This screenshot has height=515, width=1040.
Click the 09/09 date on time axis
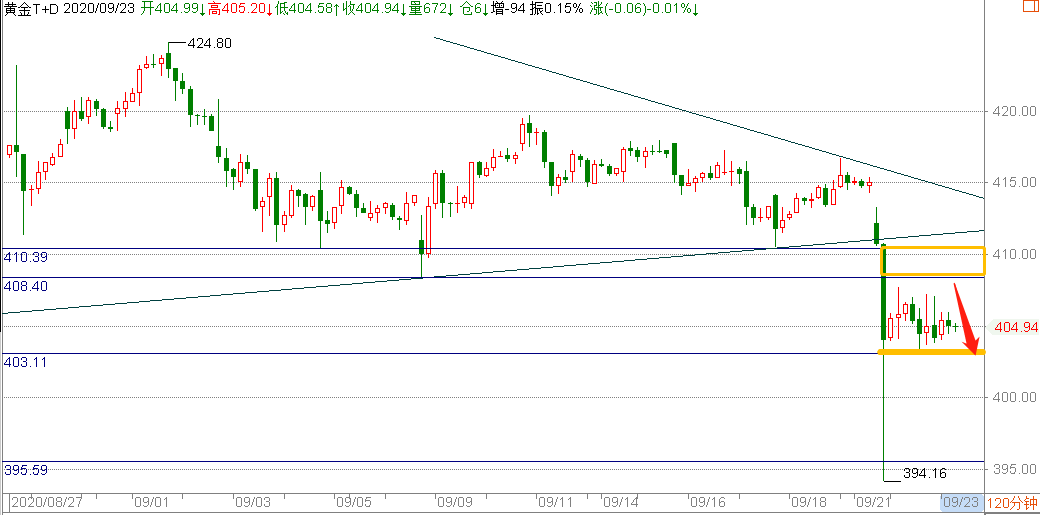(x=456, y=502)
